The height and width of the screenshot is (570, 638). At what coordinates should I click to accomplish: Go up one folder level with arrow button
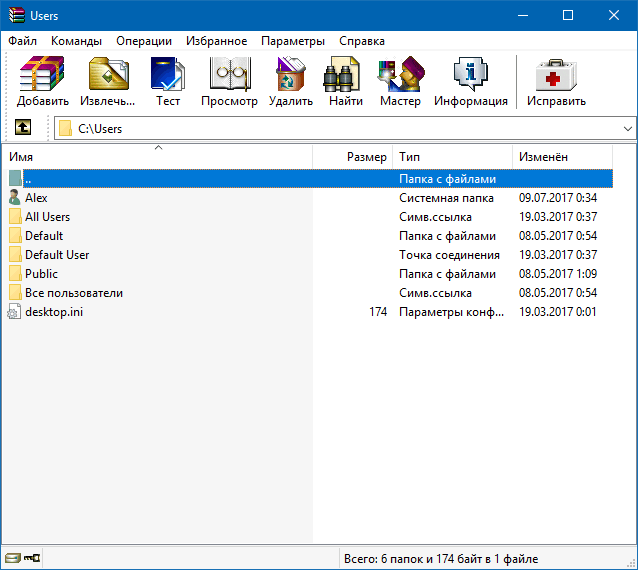pyautogui.click(x=23, y=128)
